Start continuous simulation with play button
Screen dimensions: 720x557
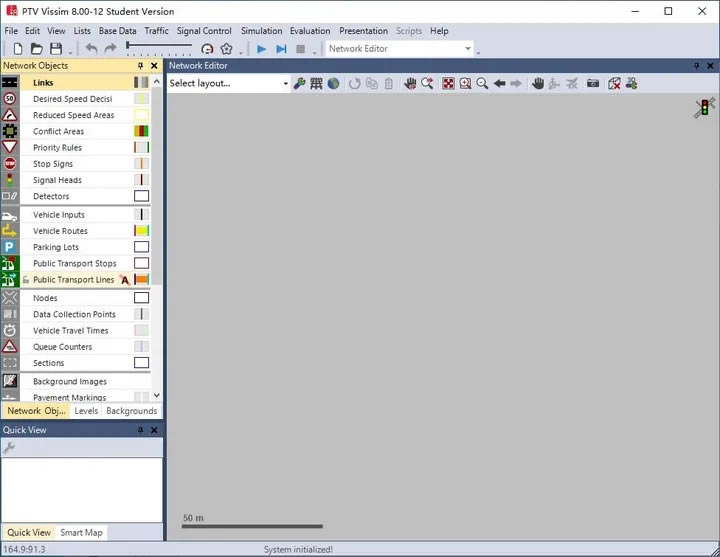click(x=261, y=49)
